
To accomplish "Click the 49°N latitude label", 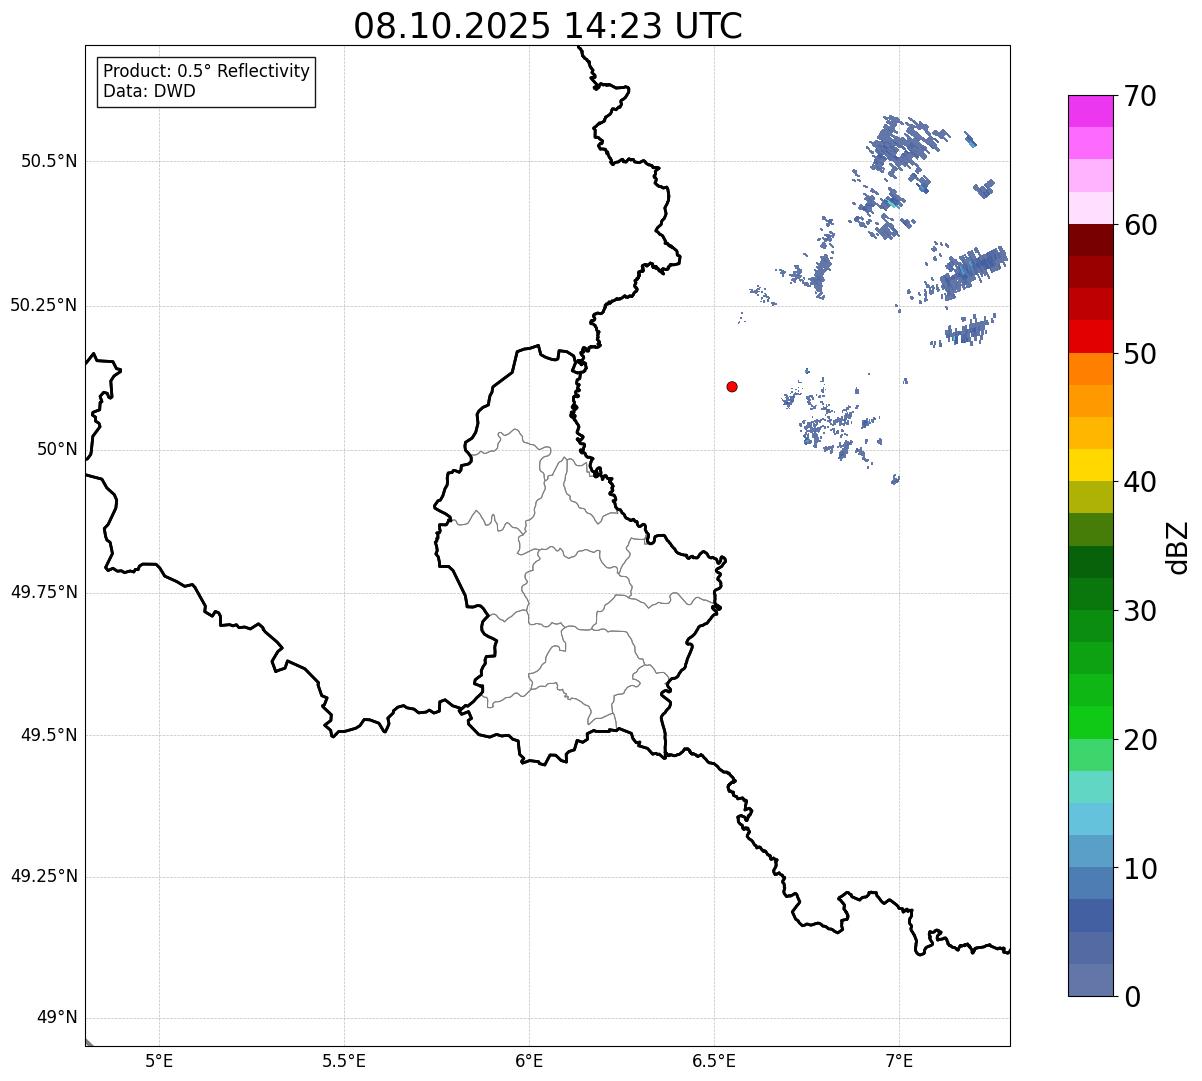I will coord(57,1018).
